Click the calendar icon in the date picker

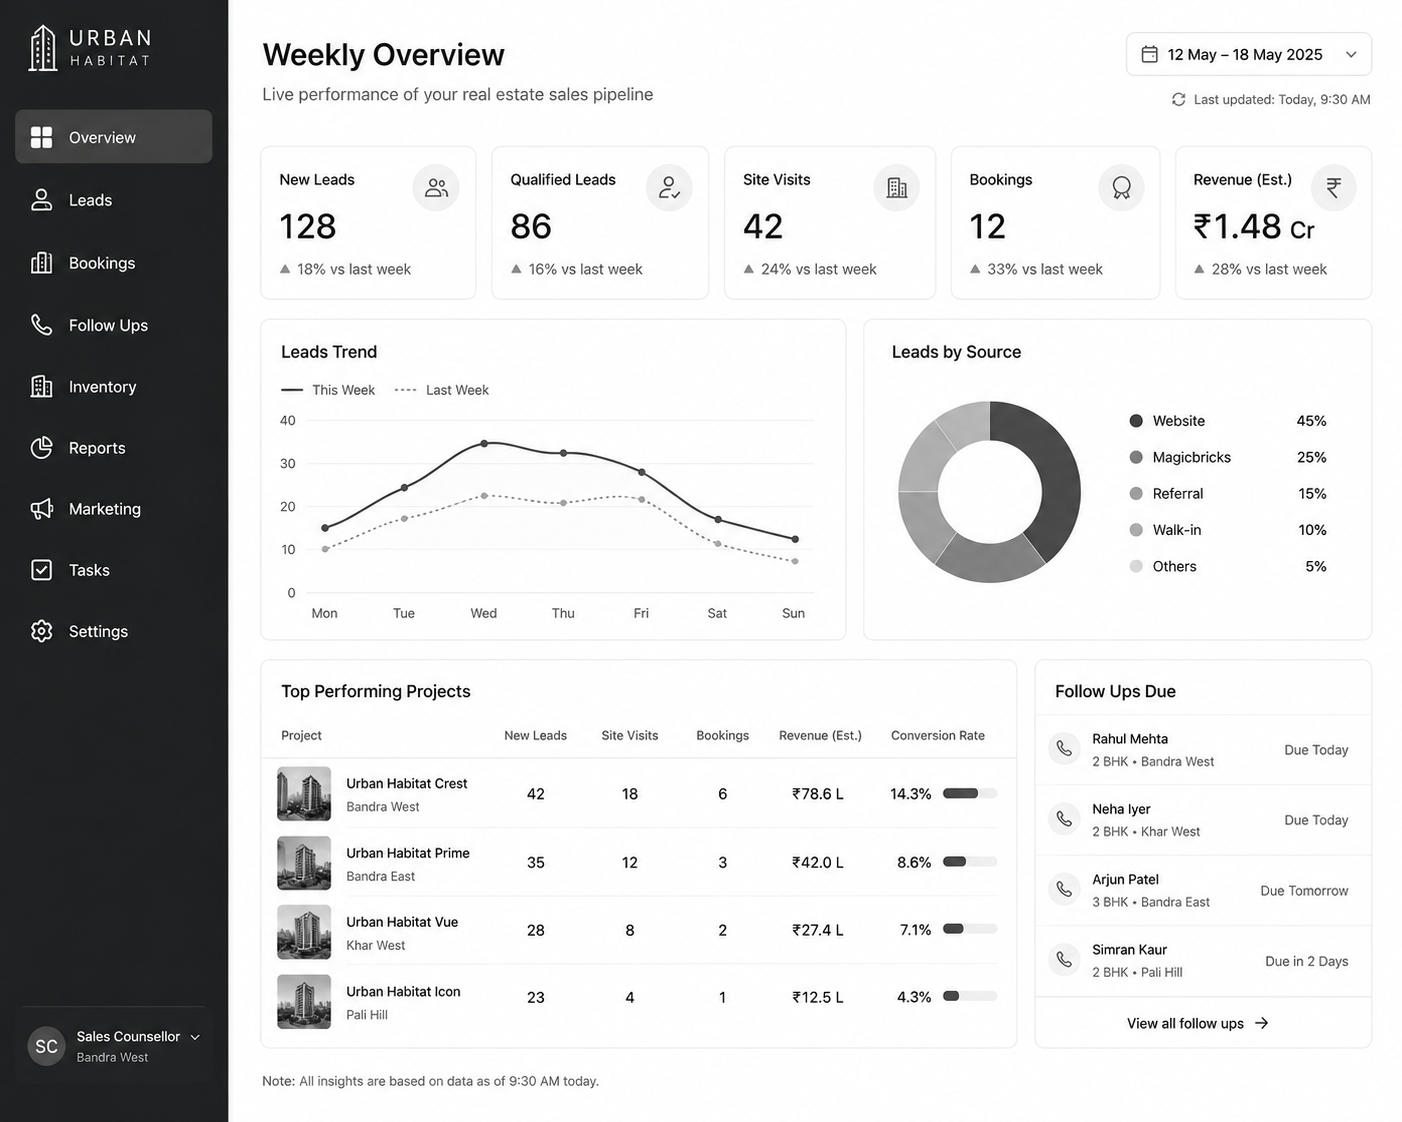[x=1150, y=54]
